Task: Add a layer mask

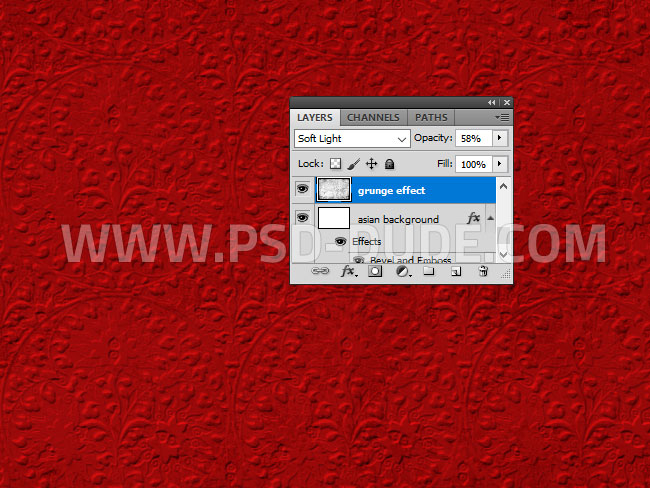Action: (x=375, y=272)
